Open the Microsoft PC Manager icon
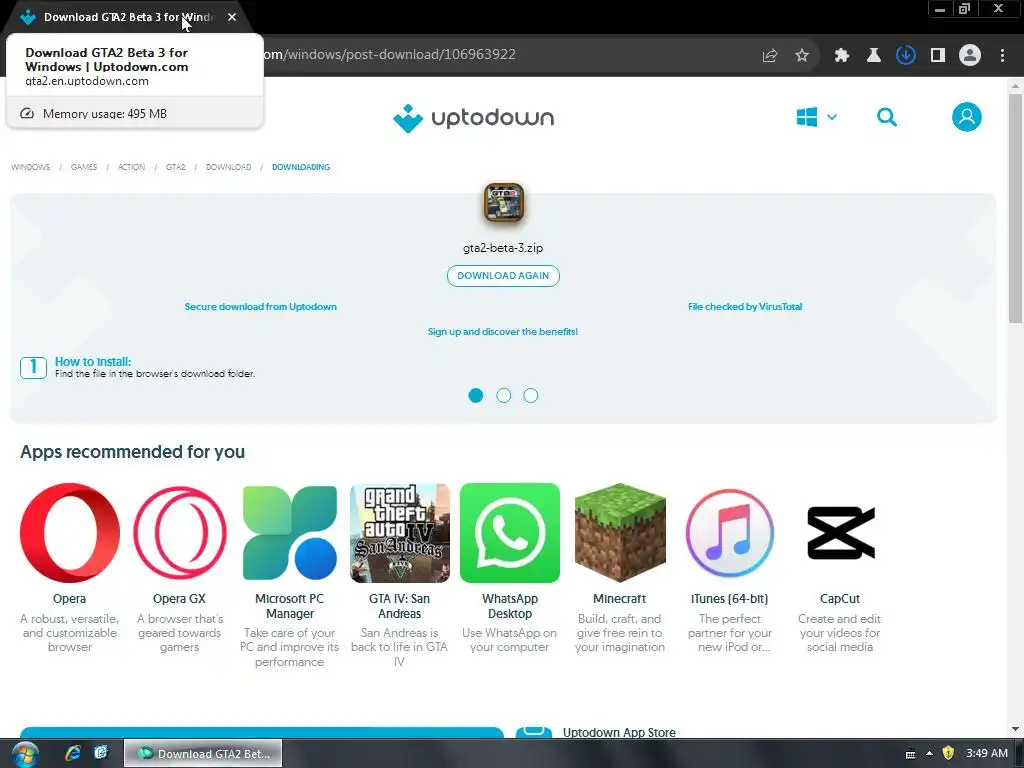1024x768 pixels. tap(290, 533)
